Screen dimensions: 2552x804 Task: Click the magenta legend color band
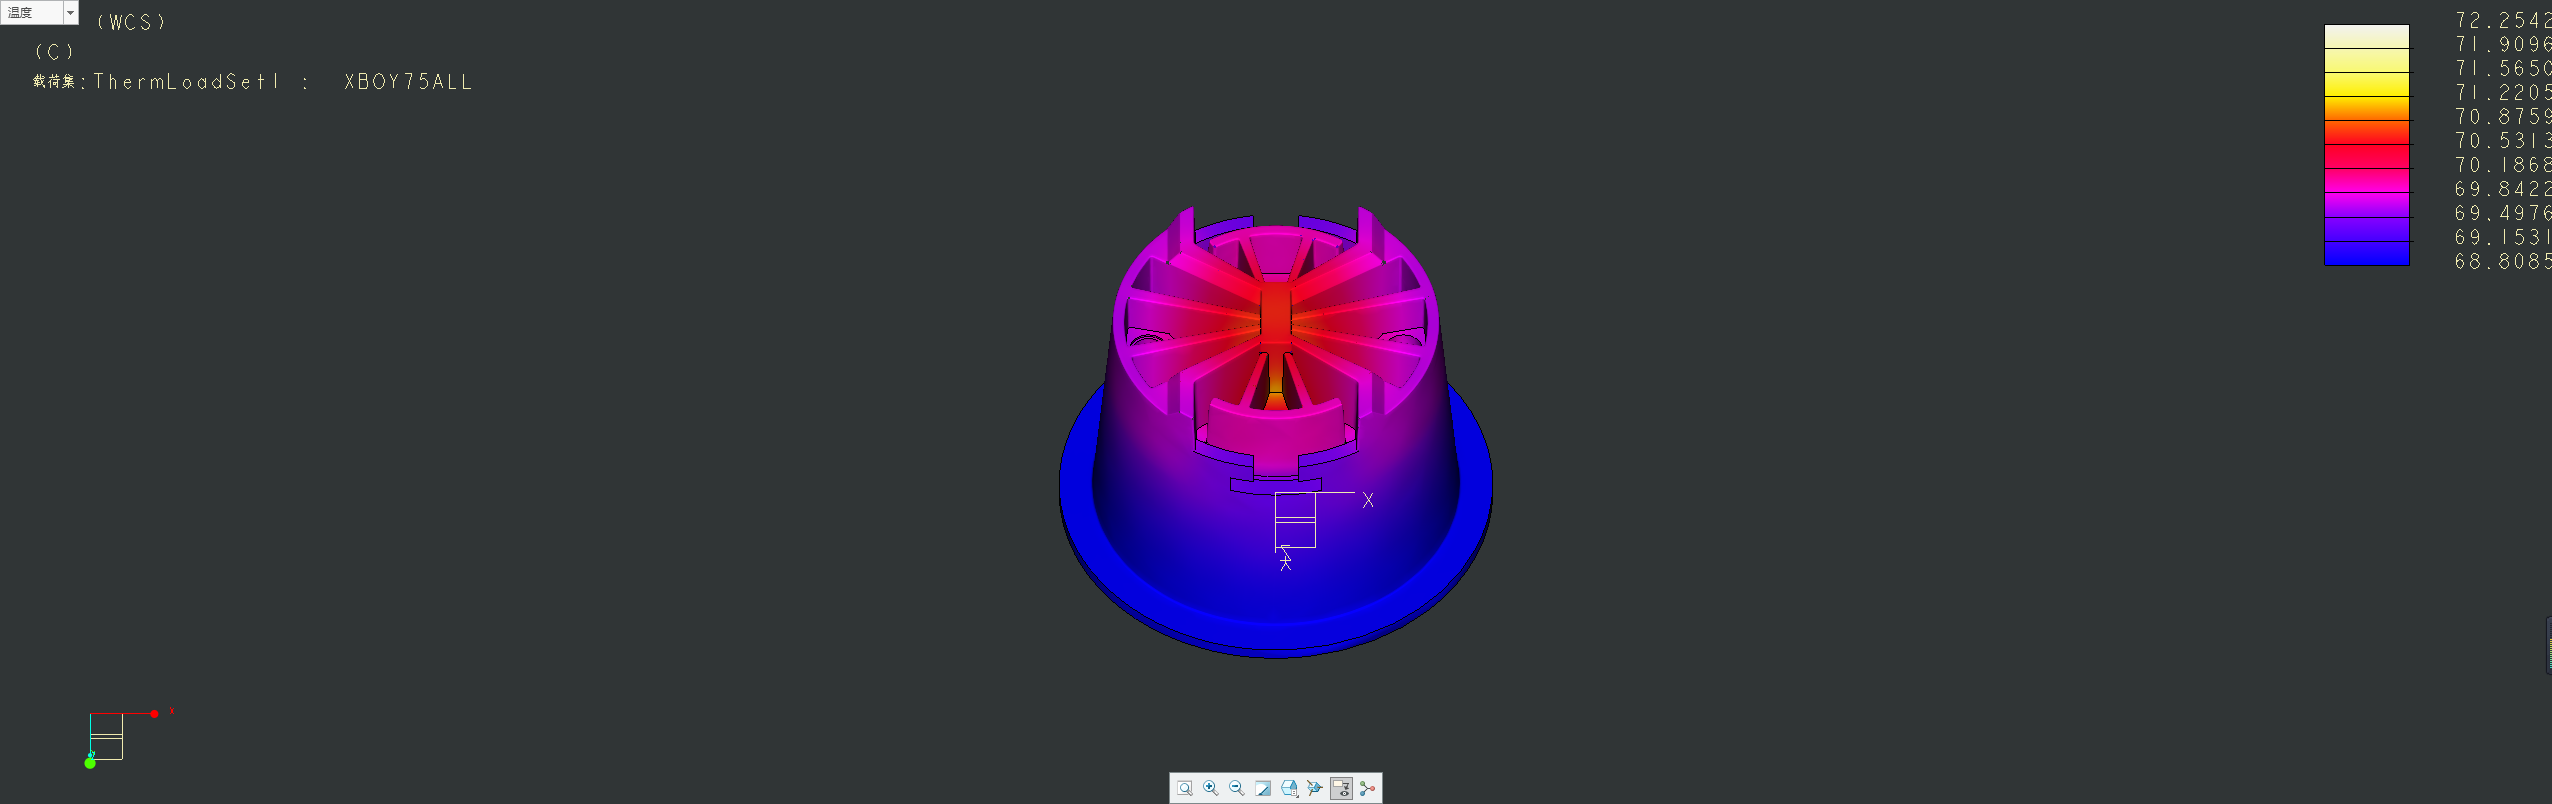pyautogui.click(x=2366, y=204)
